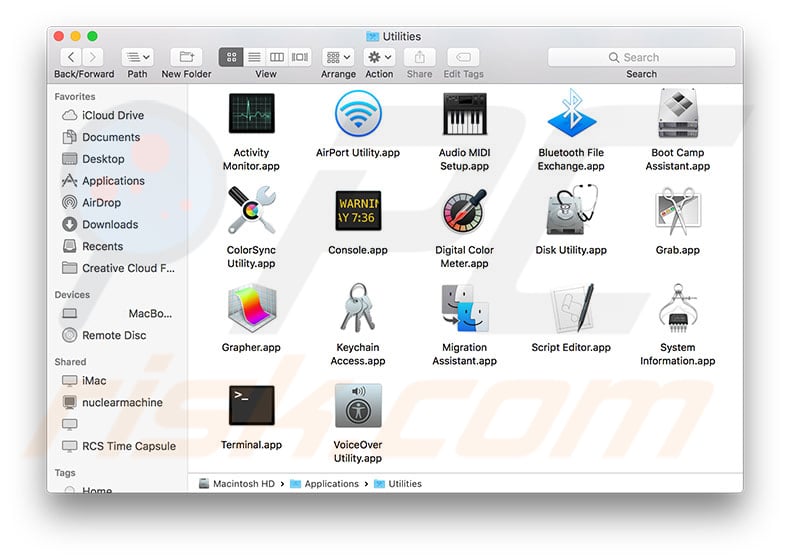The width and height of the screenshot is (790, 560).
Task: Open Recents in sidebar
Action: pos(117,246)
